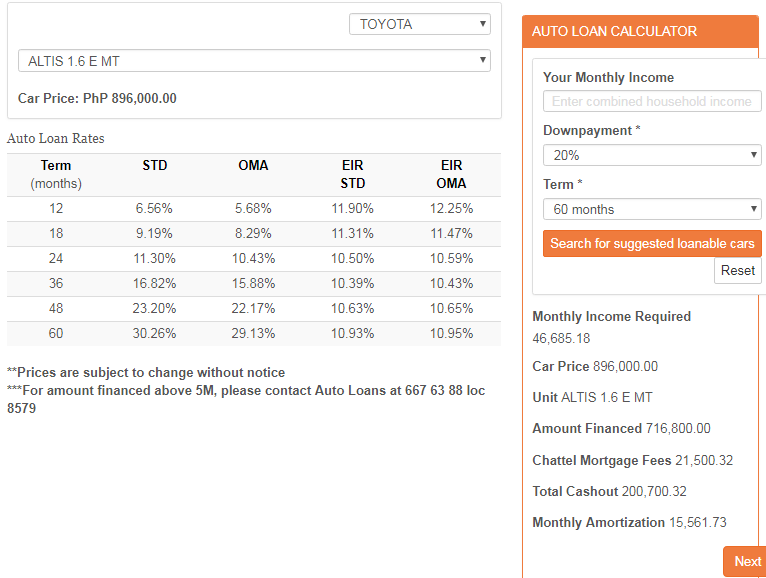The image size is (766, 578).
Task: Click the Unit ALTIS 1.6 E MT line
Action: tap(592, 397)
